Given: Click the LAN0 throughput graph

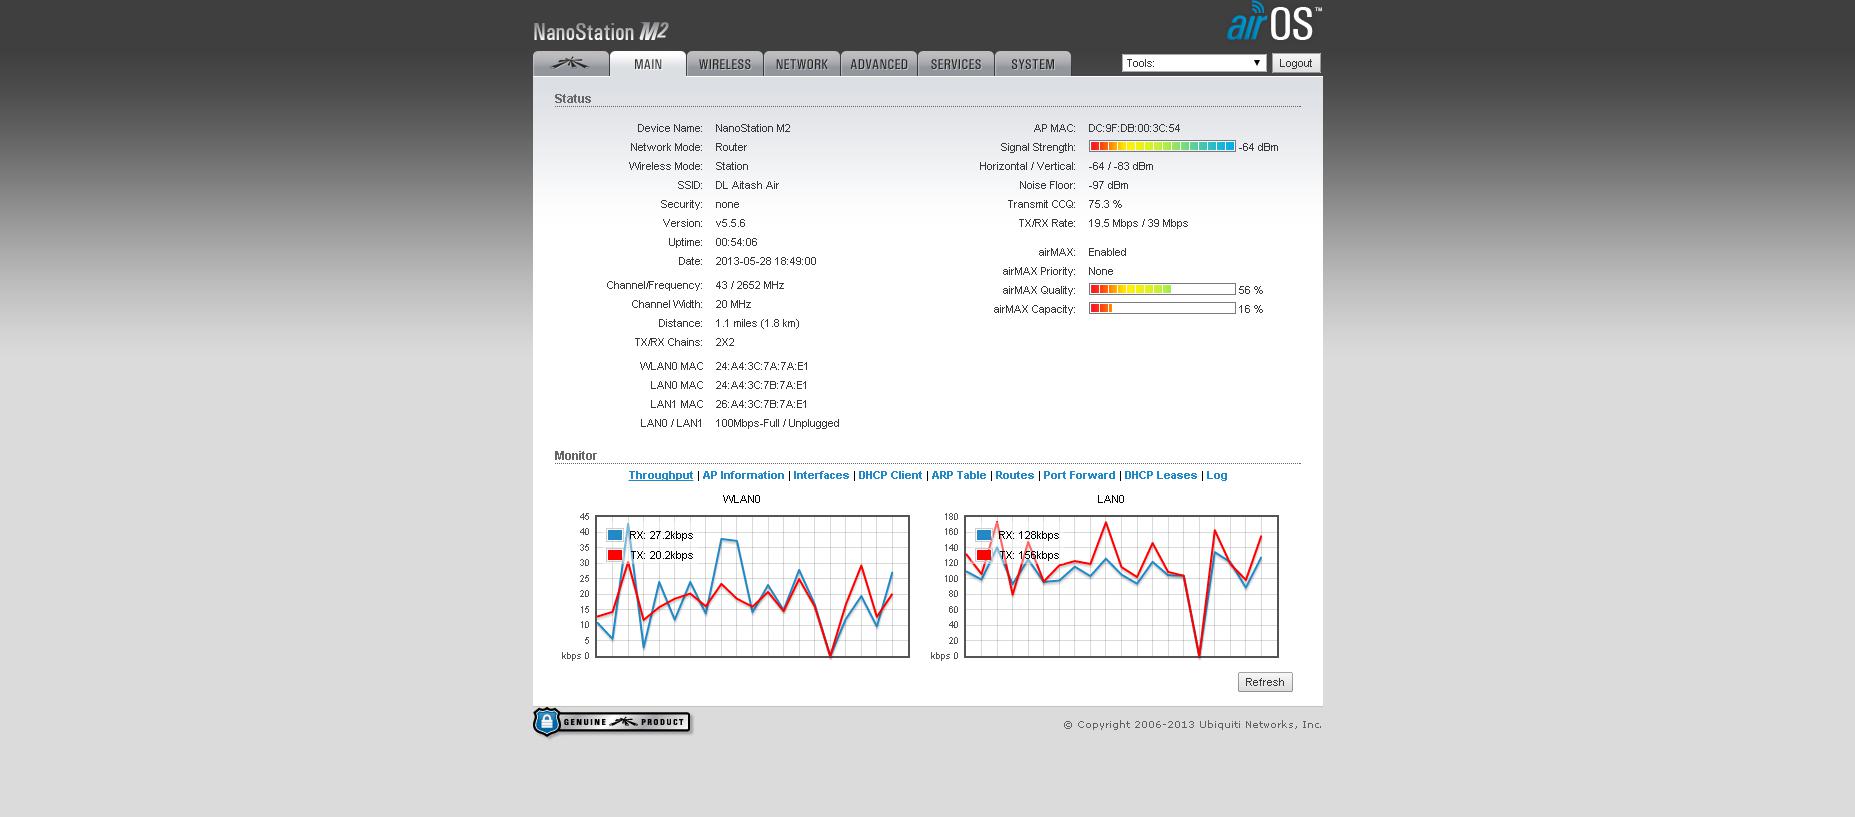Looking at the screenshot, I should 1121,586.
